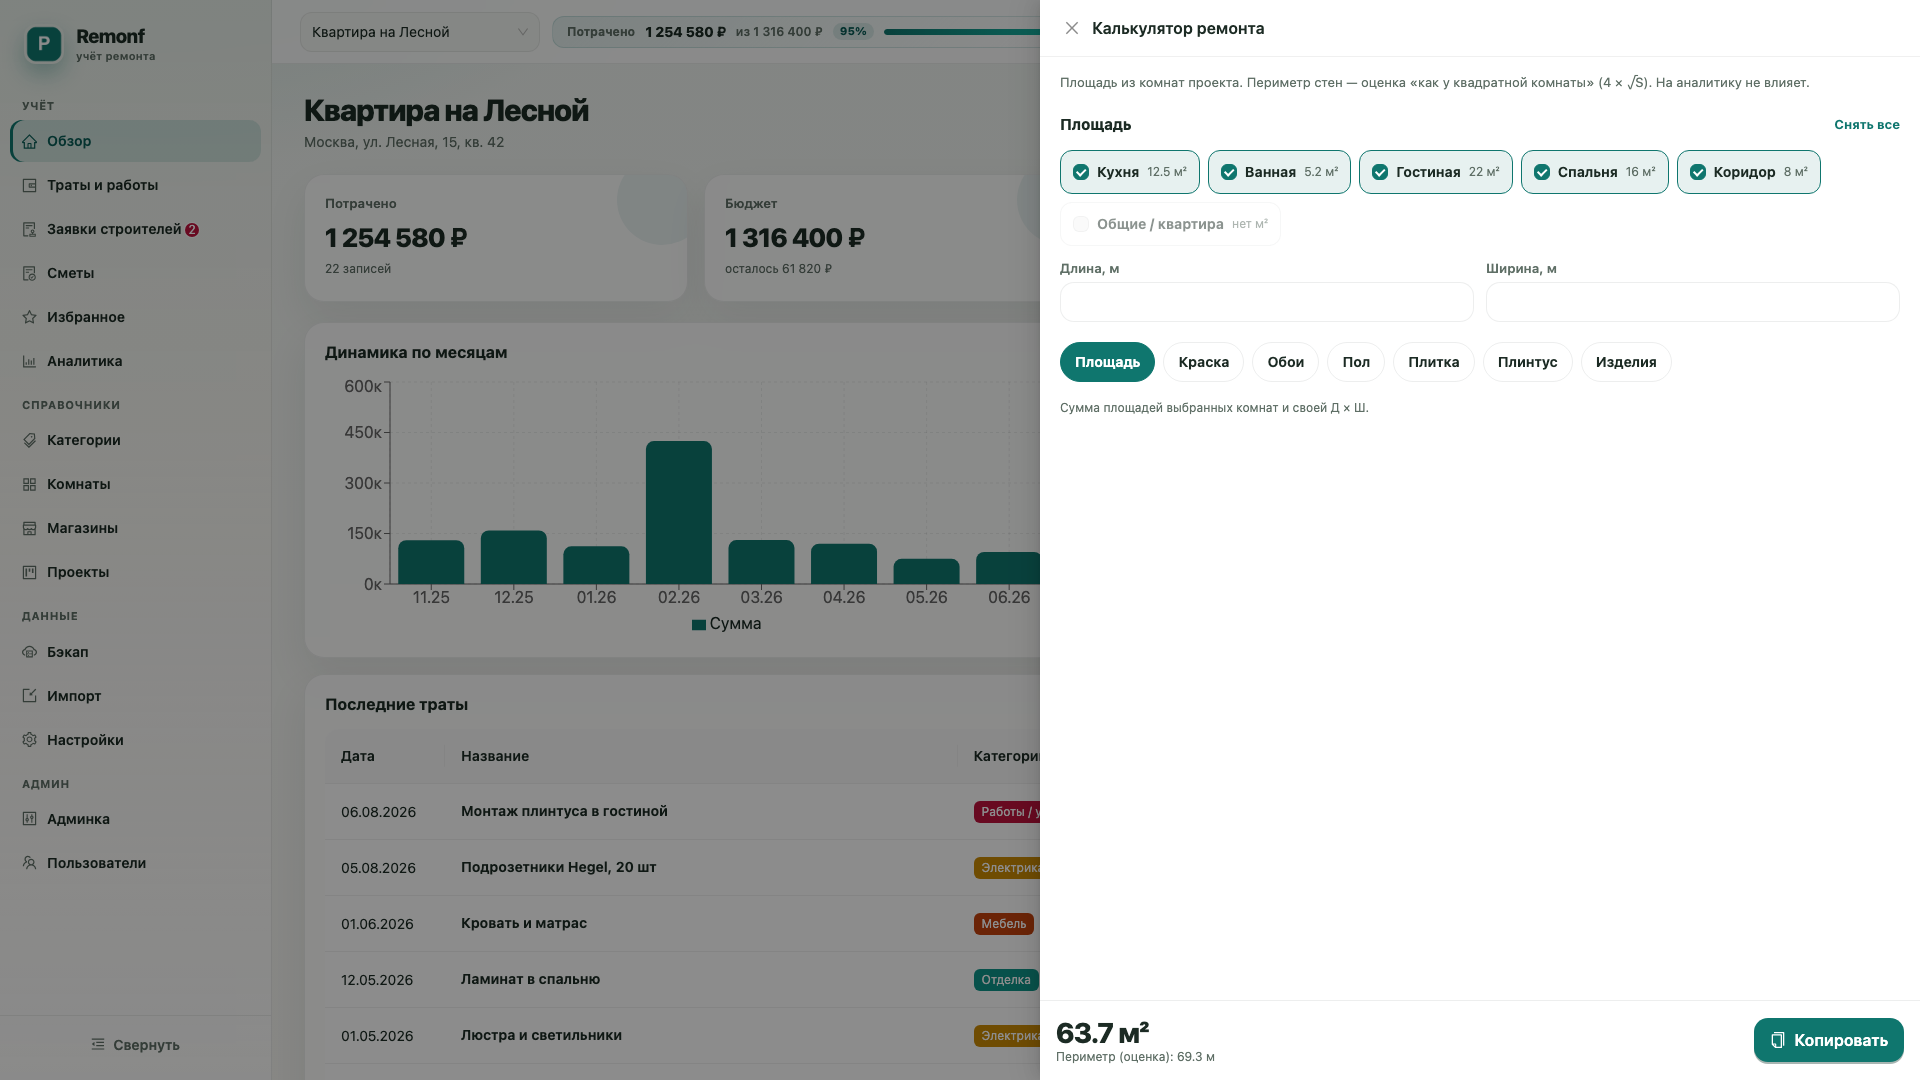1920x1080 pixels.
Task: Click Сметы sidebar icon
Action: 30,273
